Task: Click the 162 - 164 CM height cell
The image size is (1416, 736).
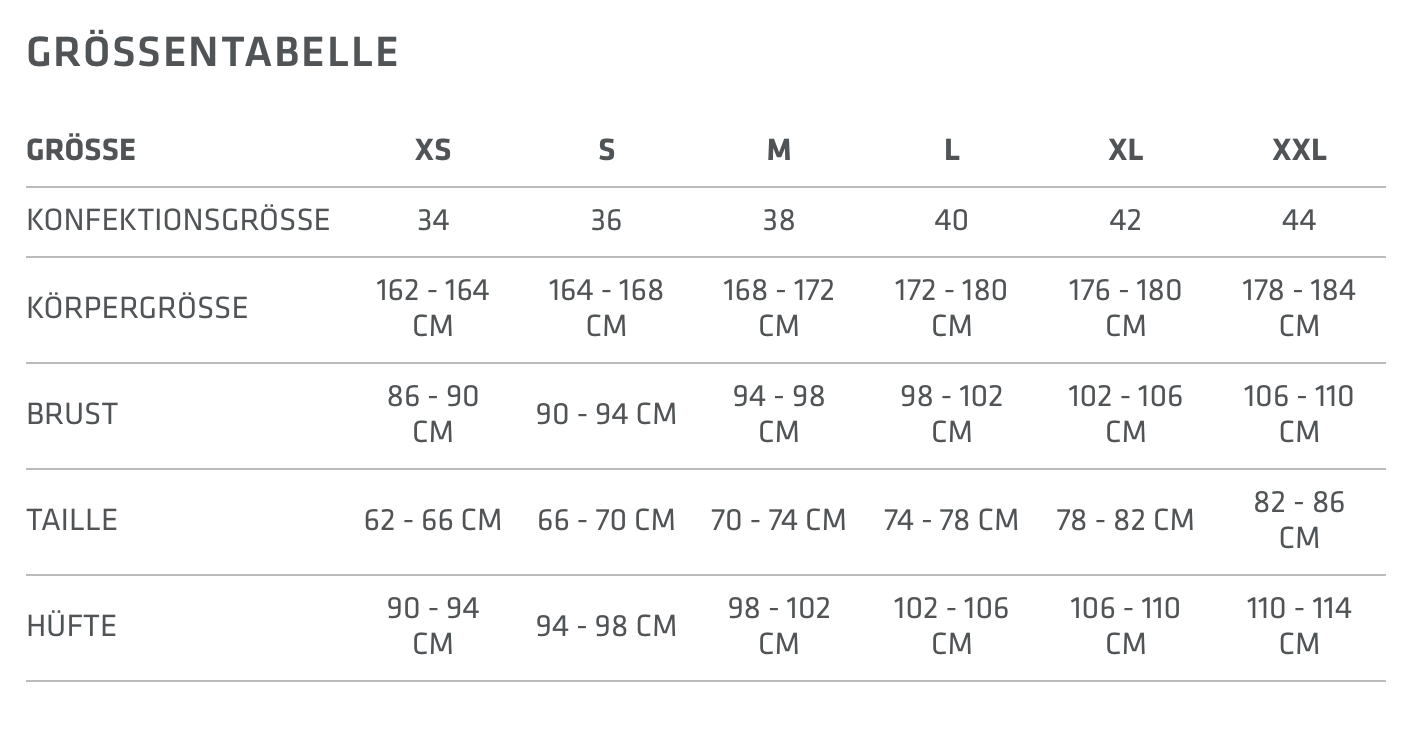Action: pos(433,308)
